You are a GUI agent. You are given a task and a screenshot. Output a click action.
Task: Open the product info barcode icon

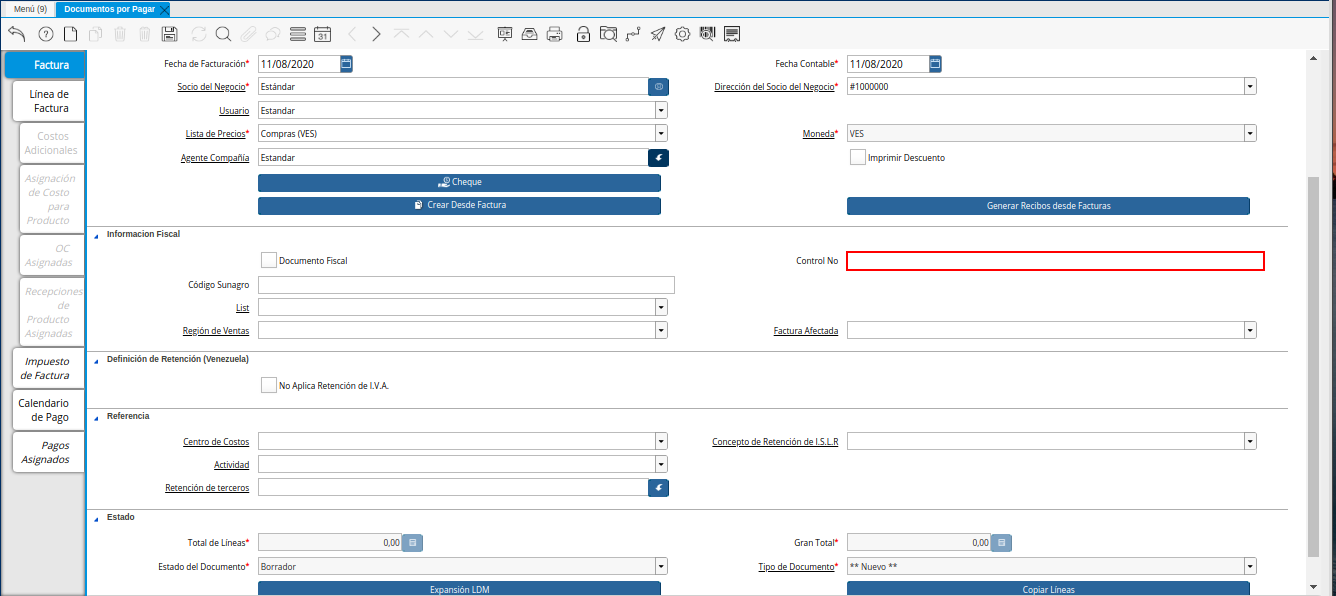(x=707, y=34)
